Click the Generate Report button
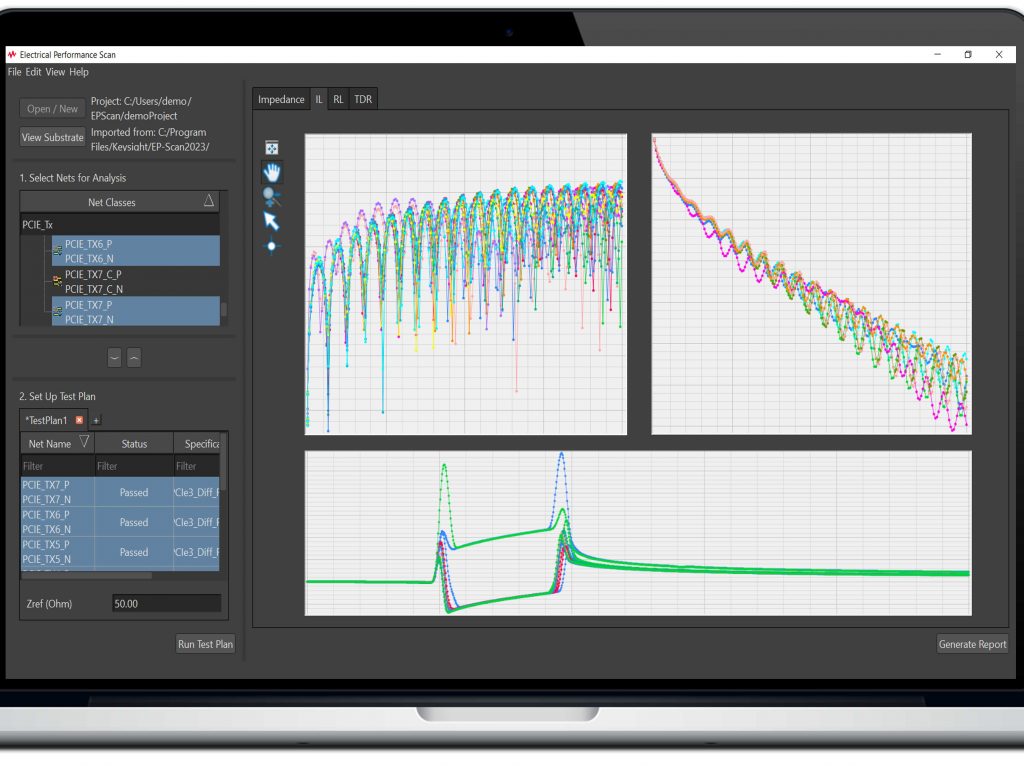This screenshot has width=1024, height=768. (x=971, y=644)
